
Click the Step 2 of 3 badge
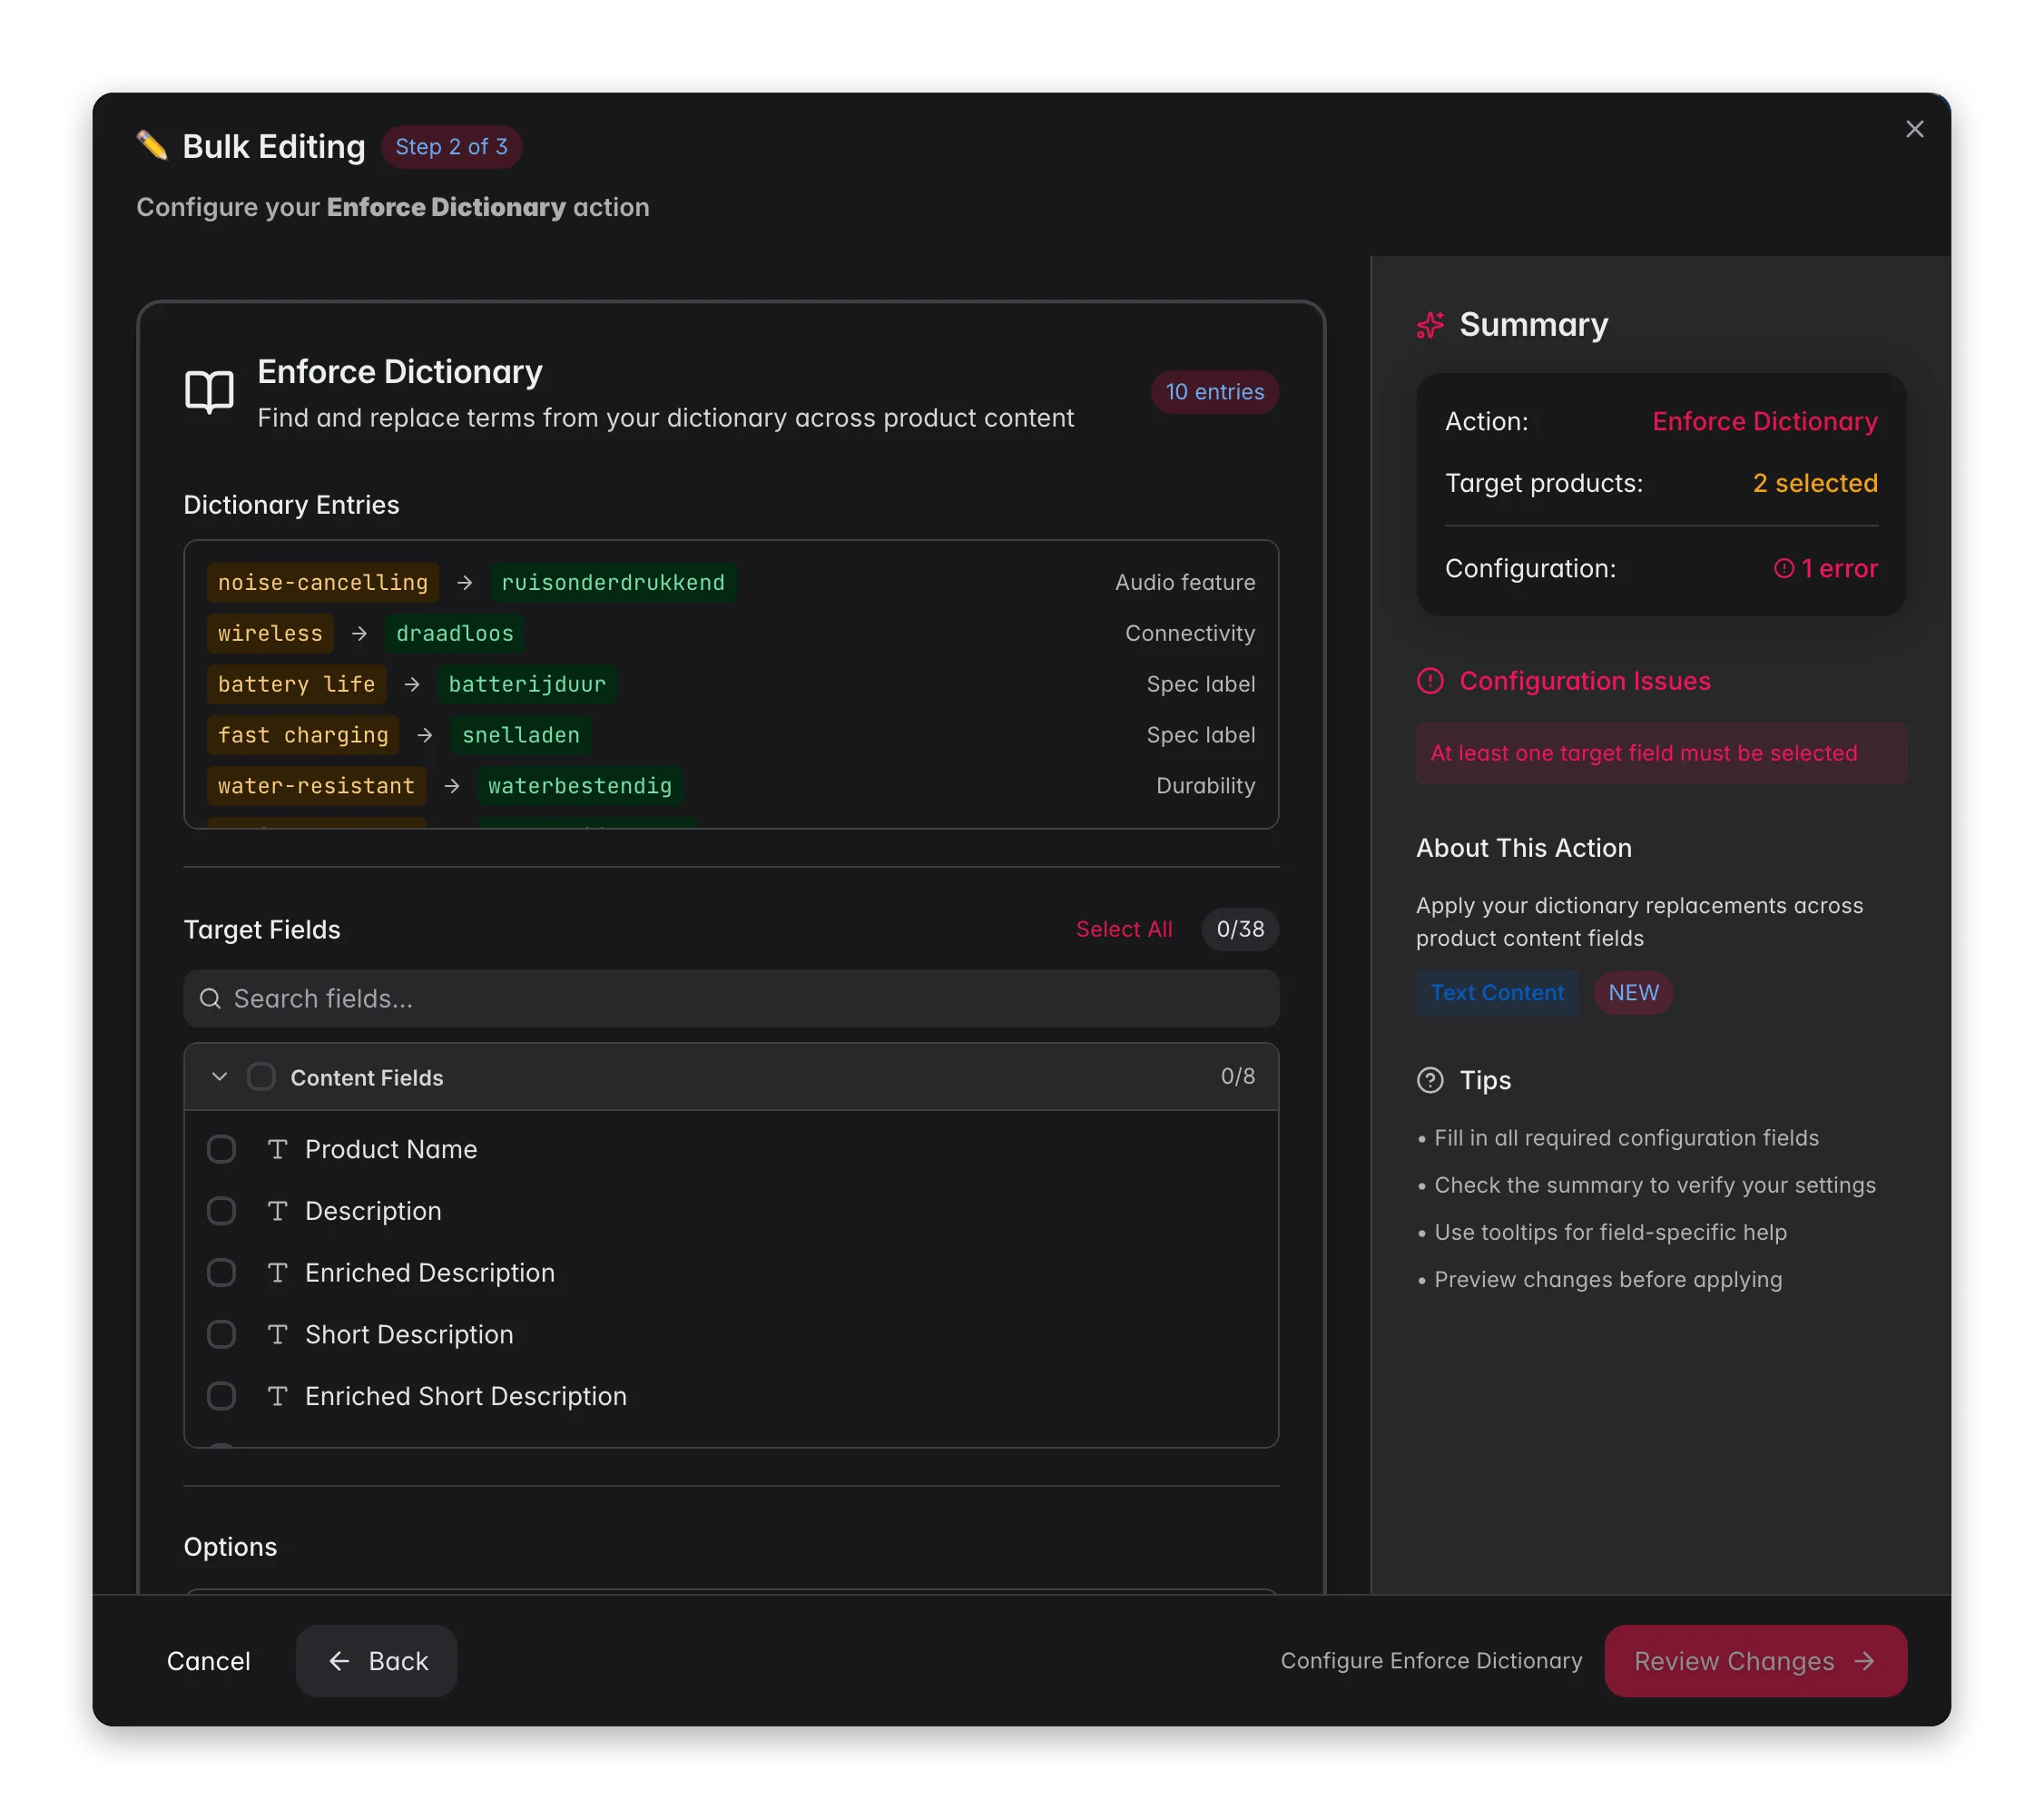click(451, 147)
